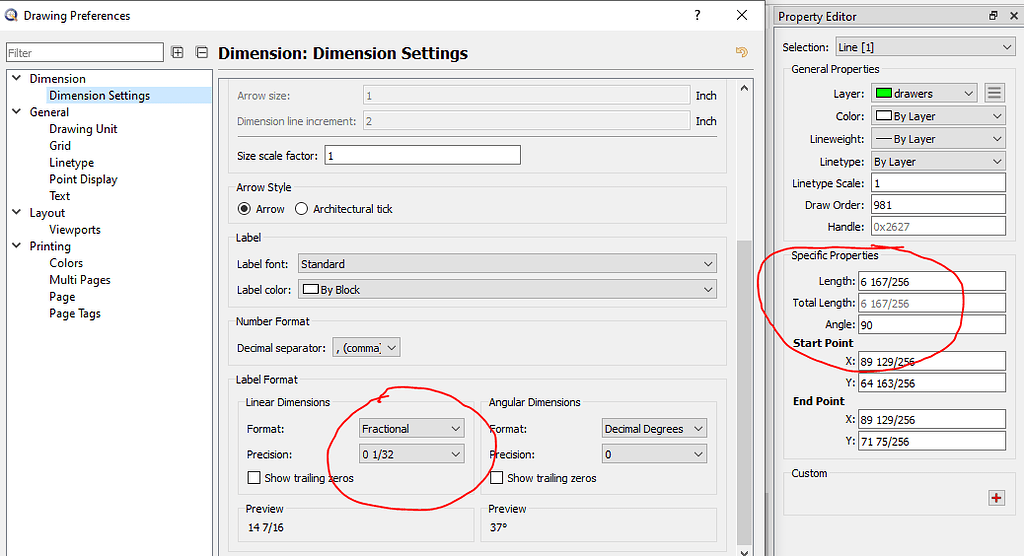Screen dimensions: 1024x556
Task: Collapse the Dimension tree node
Action: click(x=16, y=78)
